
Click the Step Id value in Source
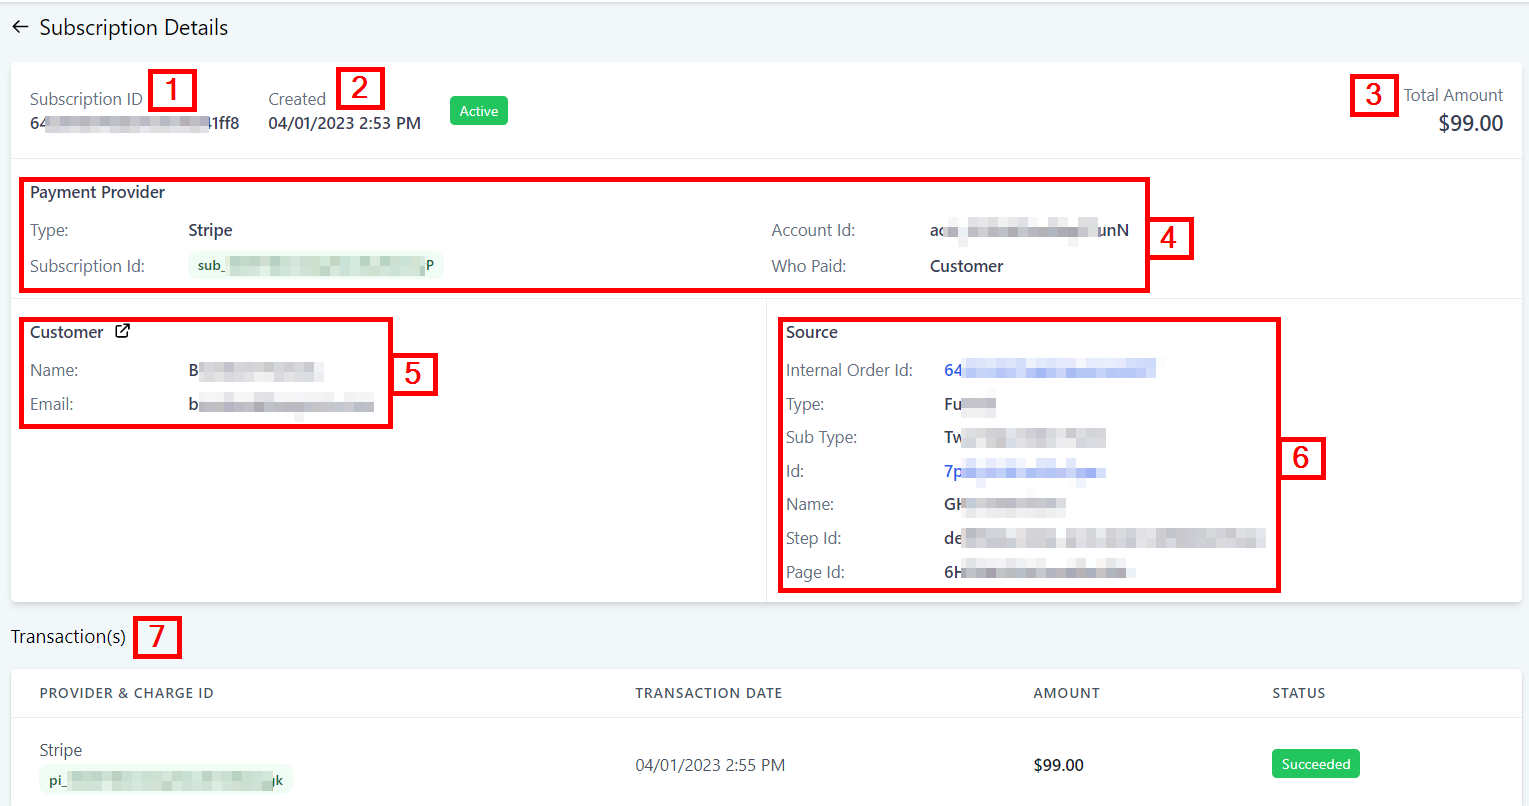coord(1104,538)
